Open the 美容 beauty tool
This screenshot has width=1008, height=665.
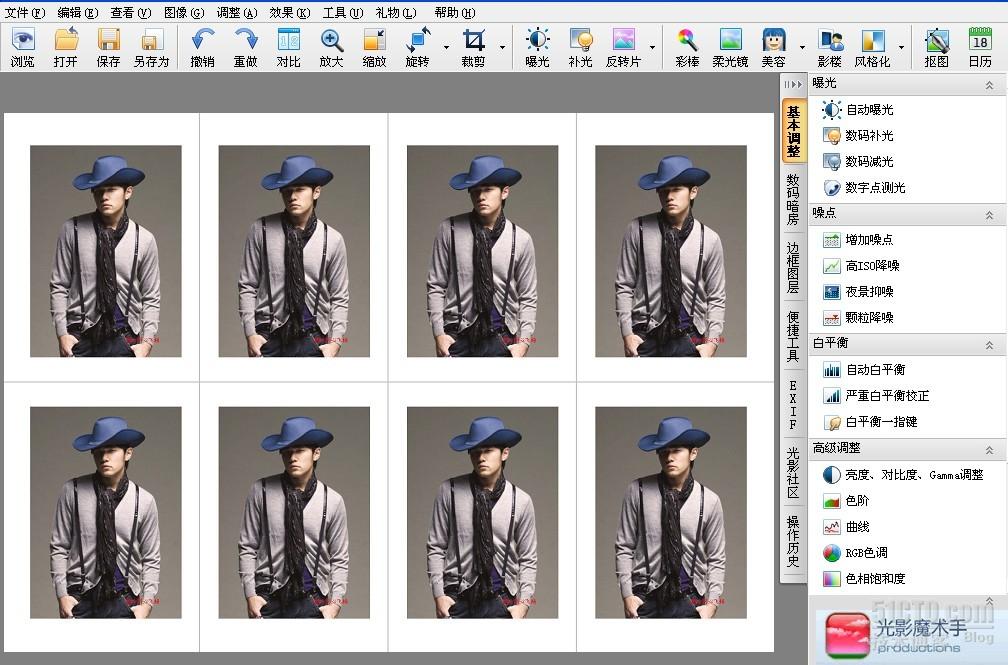coord(773,48)
